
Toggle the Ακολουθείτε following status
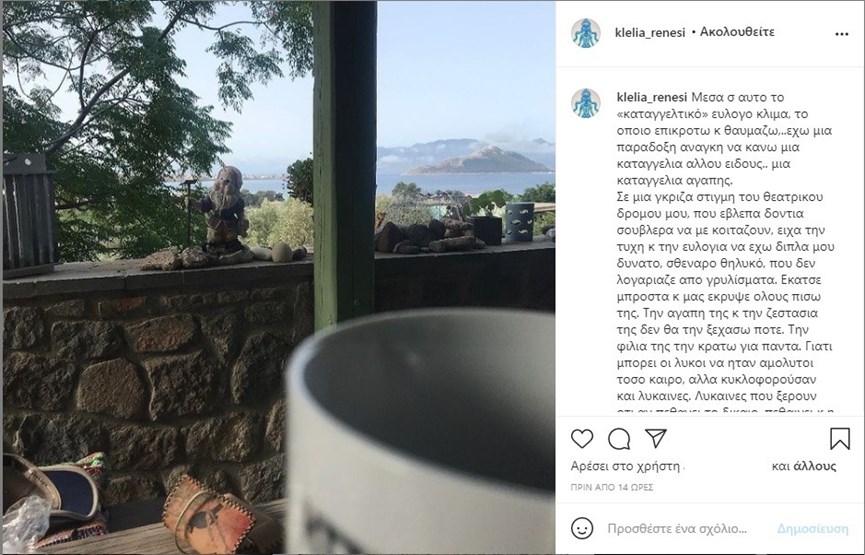tap(737, 32)
